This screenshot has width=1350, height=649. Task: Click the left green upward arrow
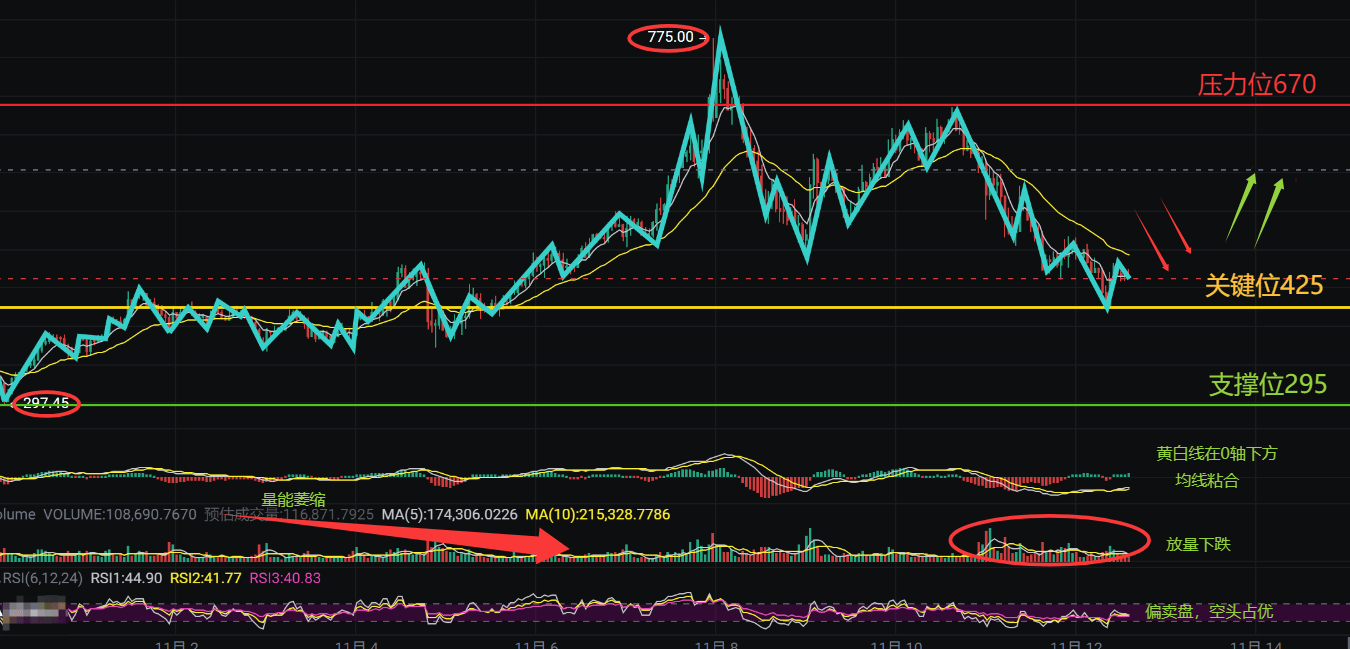tap(1240, 208)
